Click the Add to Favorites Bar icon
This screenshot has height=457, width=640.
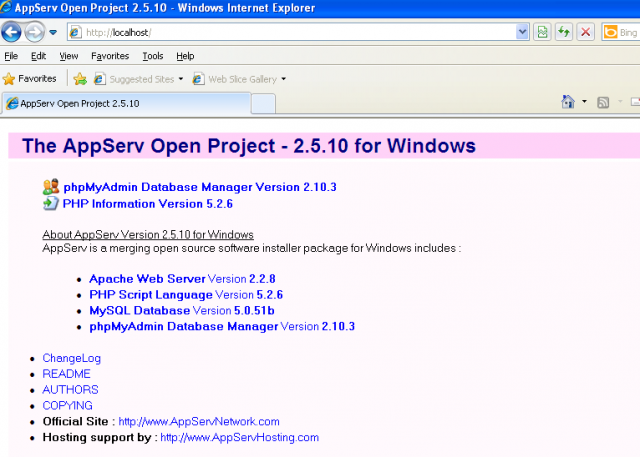[80, 79]
